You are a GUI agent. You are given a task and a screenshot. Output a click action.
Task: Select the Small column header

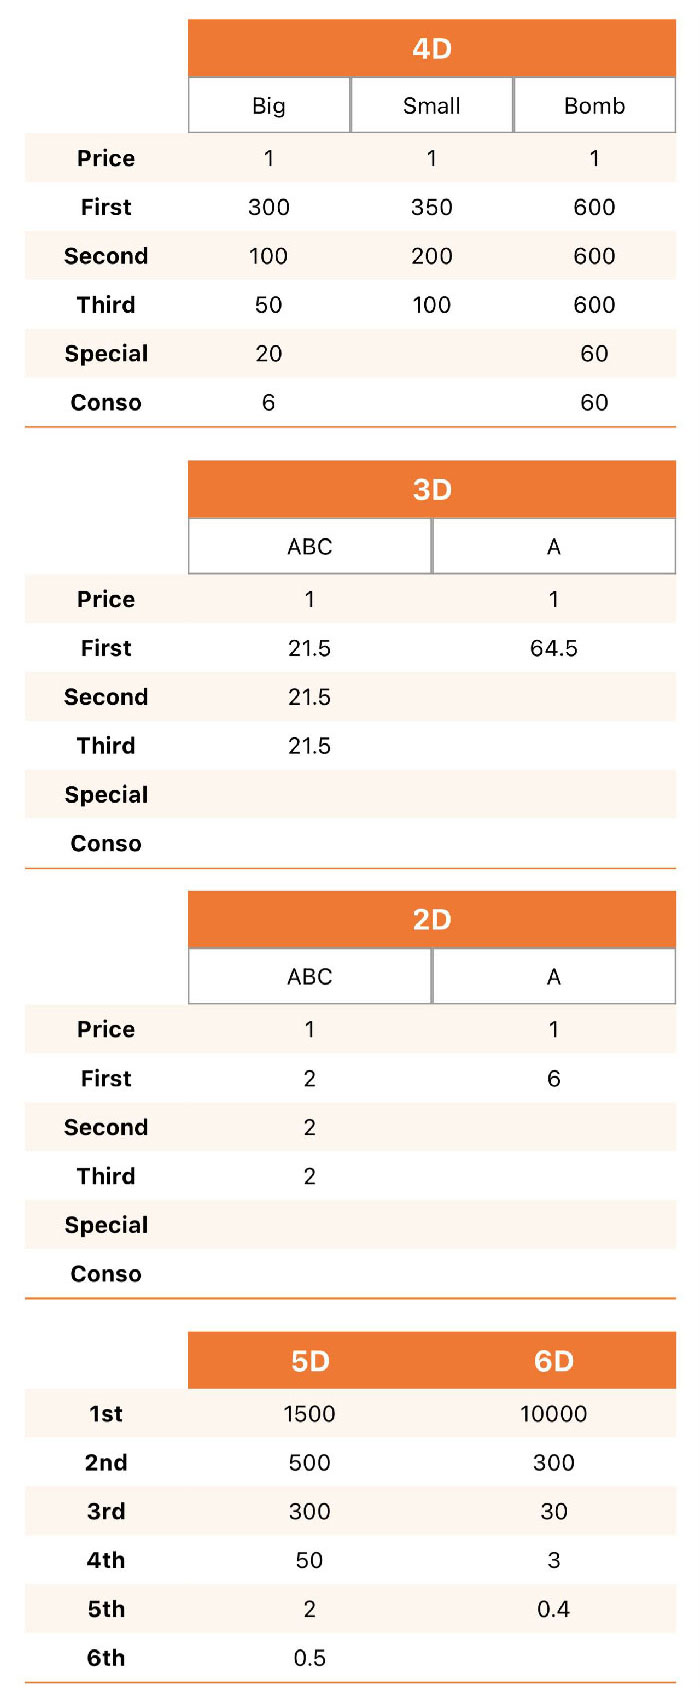tap(432, 105)
